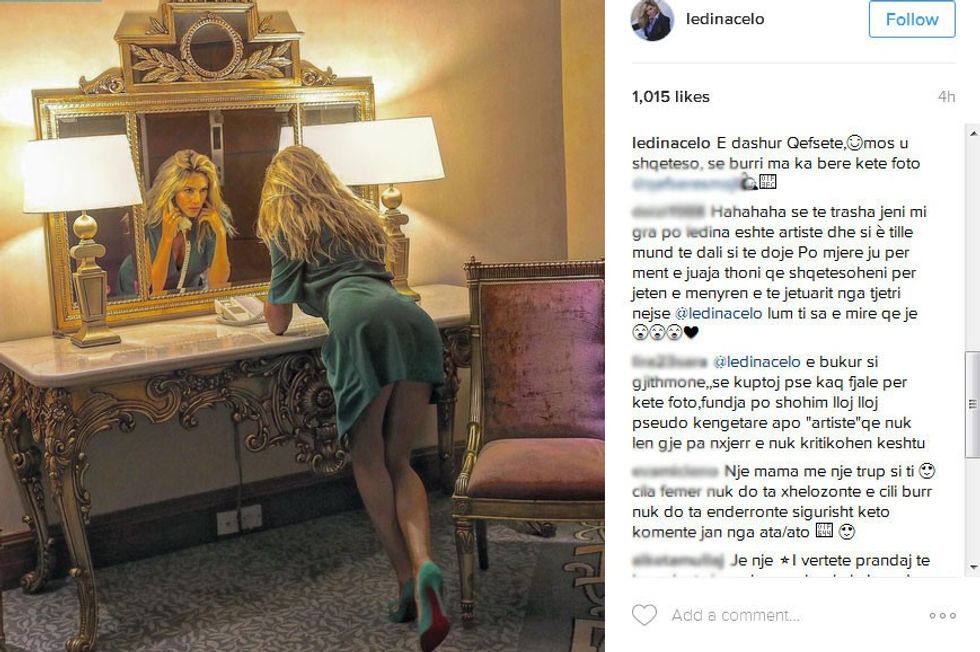The width and height of the screenshot is (980, 652).
Task: Click the comments scrollbar up arrow
Action: [x=973, y=133]
